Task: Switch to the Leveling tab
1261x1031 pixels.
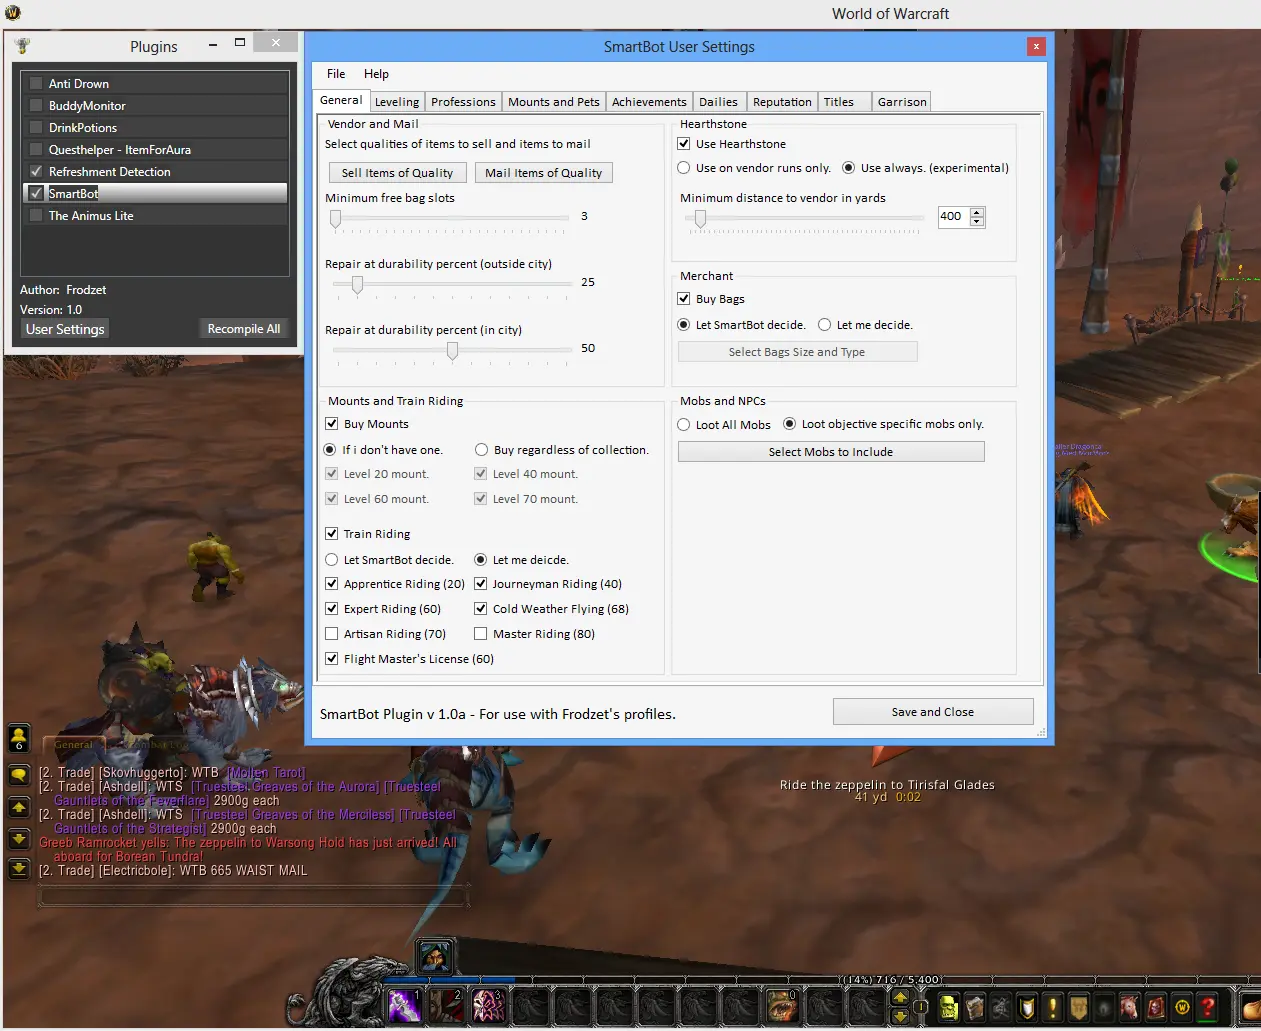Action: click(397, 102)
